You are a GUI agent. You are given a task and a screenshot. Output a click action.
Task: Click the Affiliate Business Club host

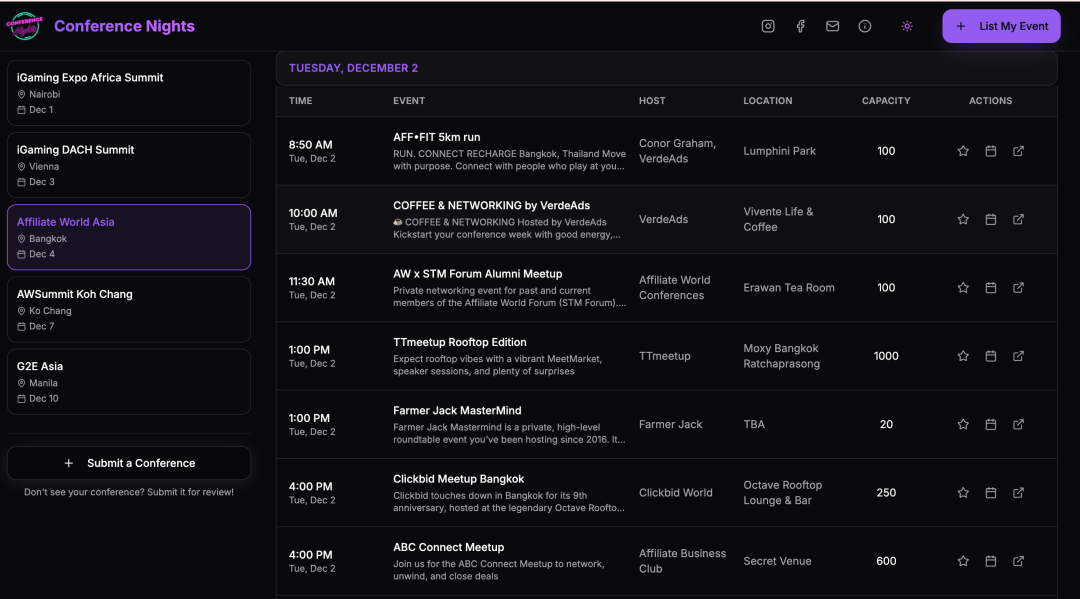tap(683, 560)
